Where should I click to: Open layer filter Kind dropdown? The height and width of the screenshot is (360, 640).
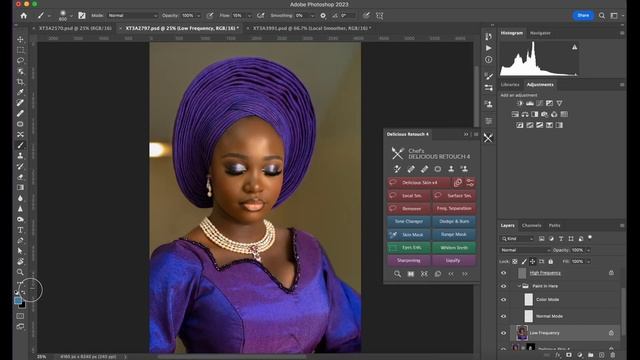(517, 239)
